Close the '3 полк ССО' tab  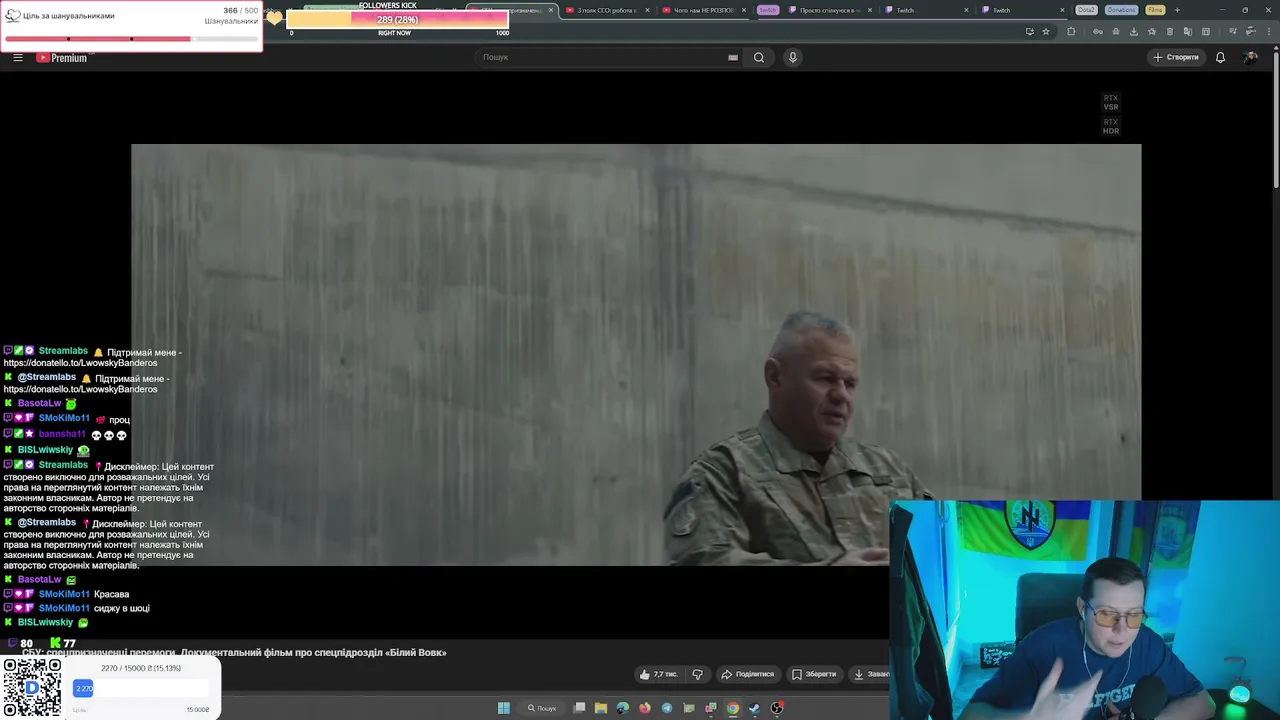[647, 10]
